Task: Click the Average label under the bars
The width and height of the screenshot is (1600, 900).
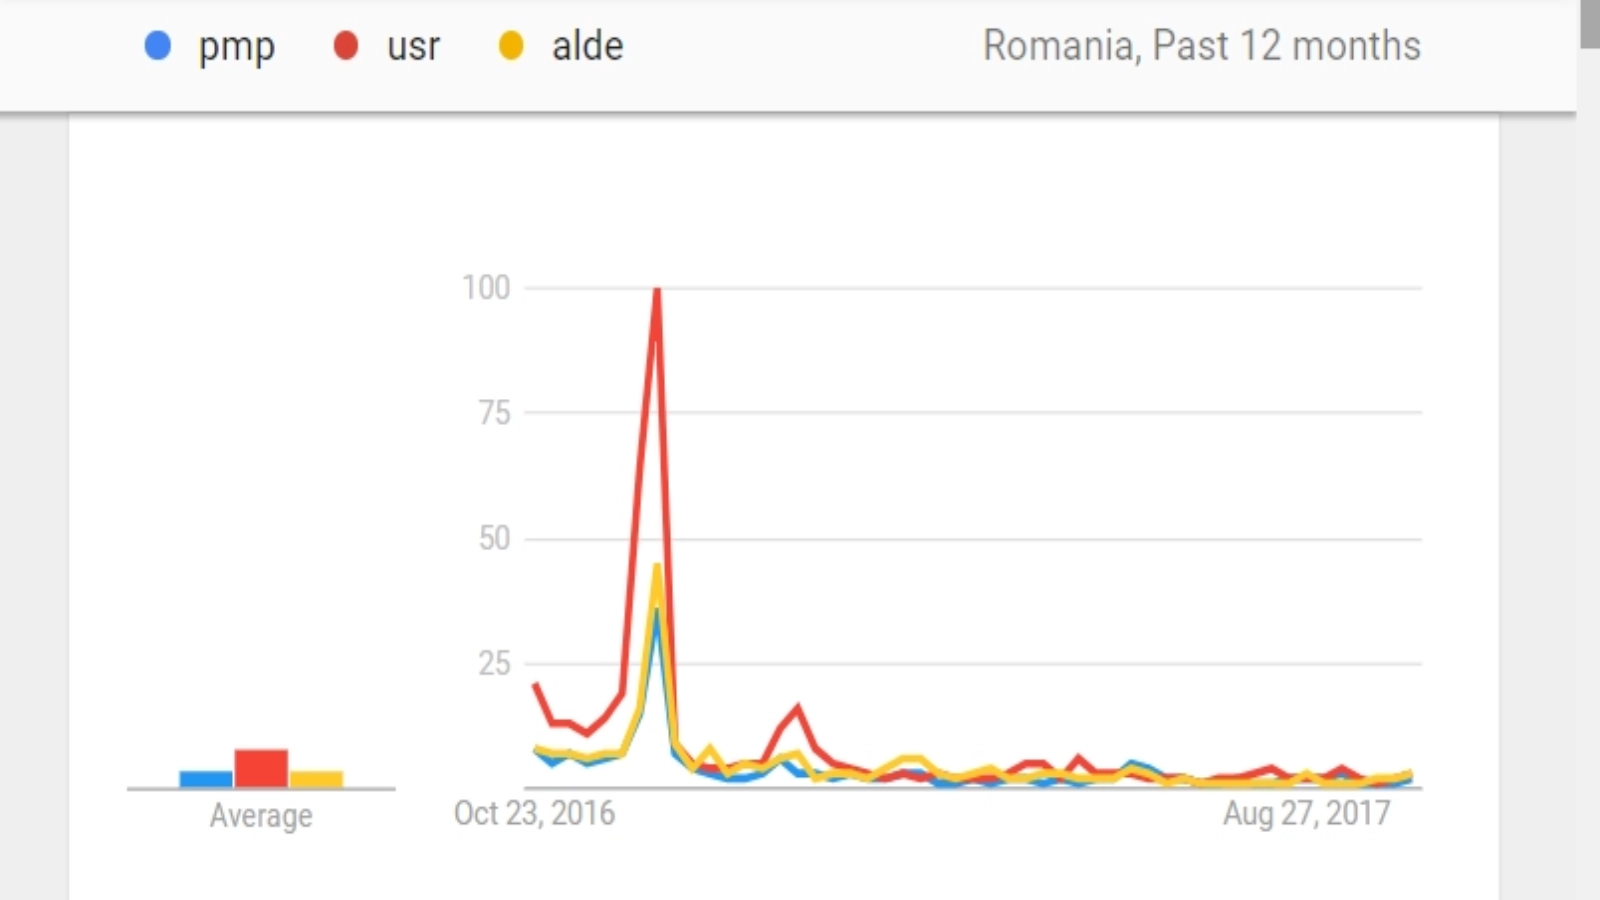Action: point(261,816)
